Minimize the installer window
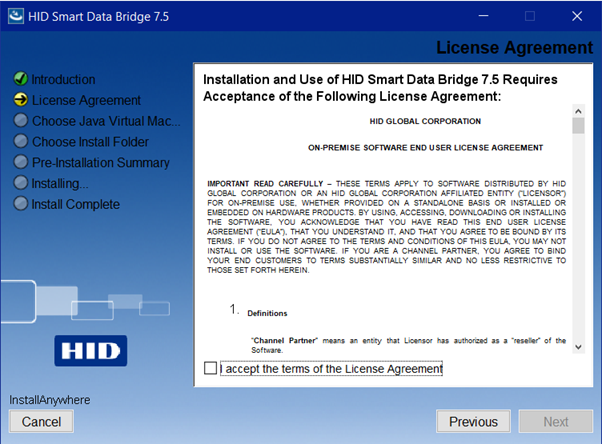Viewport: 602px width, 444px height. [483, 16]
